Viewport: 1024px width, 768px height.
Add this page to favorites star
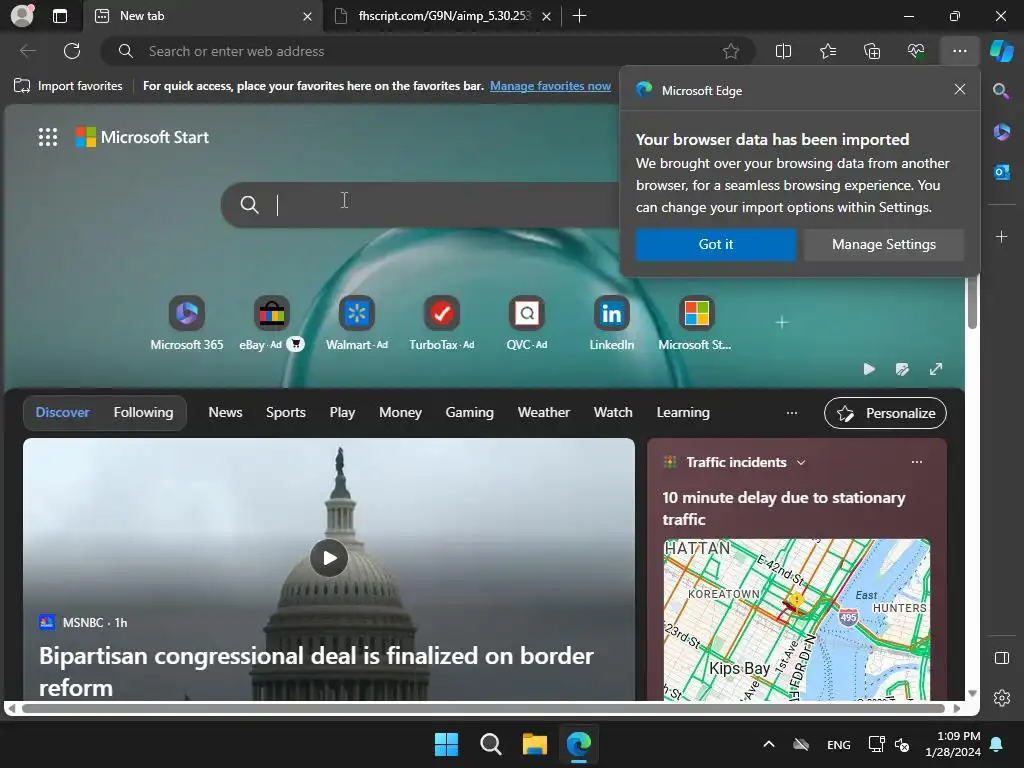pyautogui.click(x=731, y=51)
